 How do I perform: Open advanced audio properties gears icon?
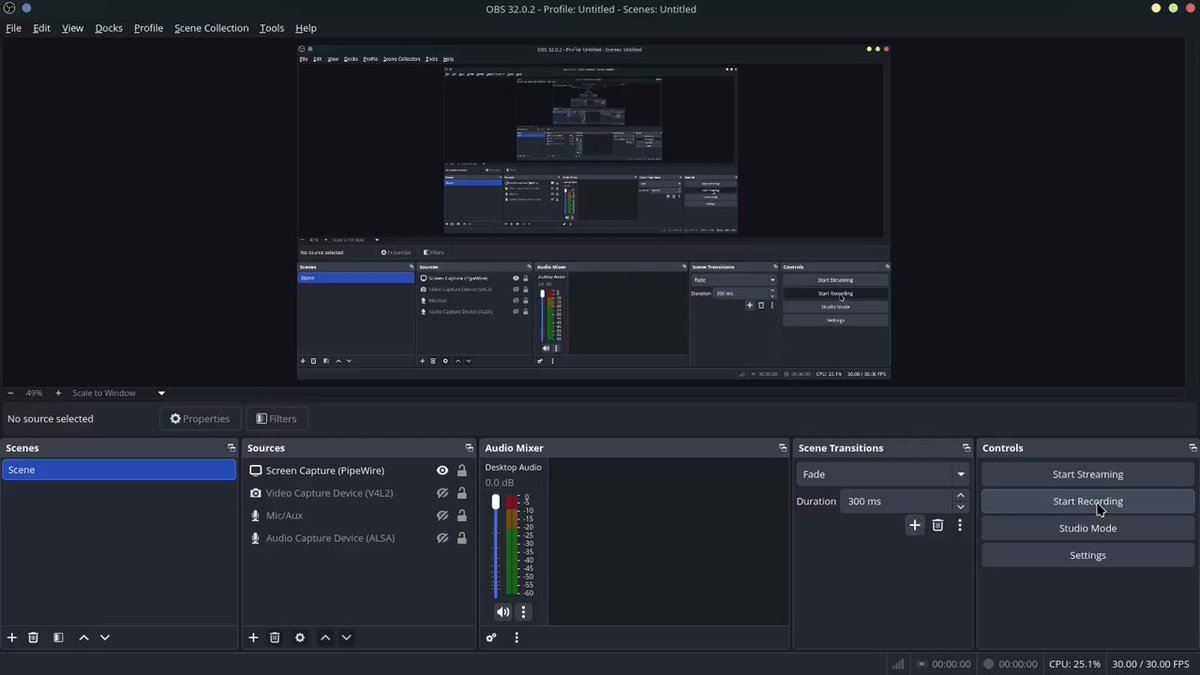[491, 637]
